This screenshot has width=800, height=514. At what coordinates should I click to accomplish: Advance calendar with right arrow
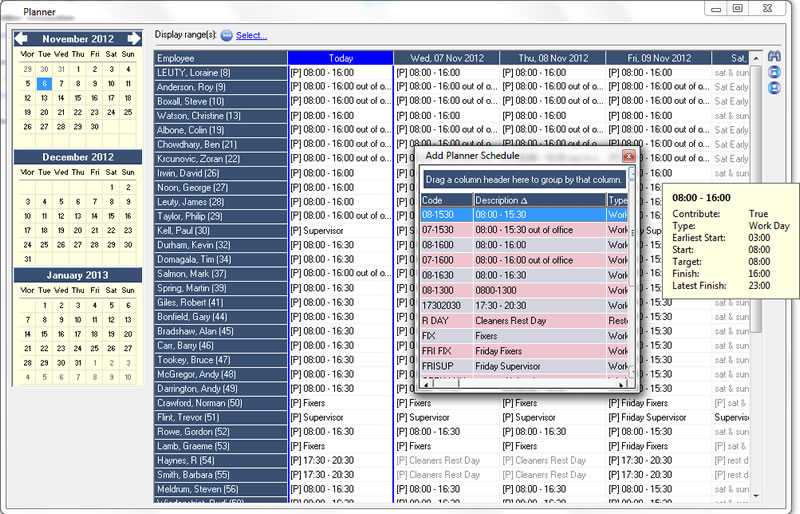(134, 38)
